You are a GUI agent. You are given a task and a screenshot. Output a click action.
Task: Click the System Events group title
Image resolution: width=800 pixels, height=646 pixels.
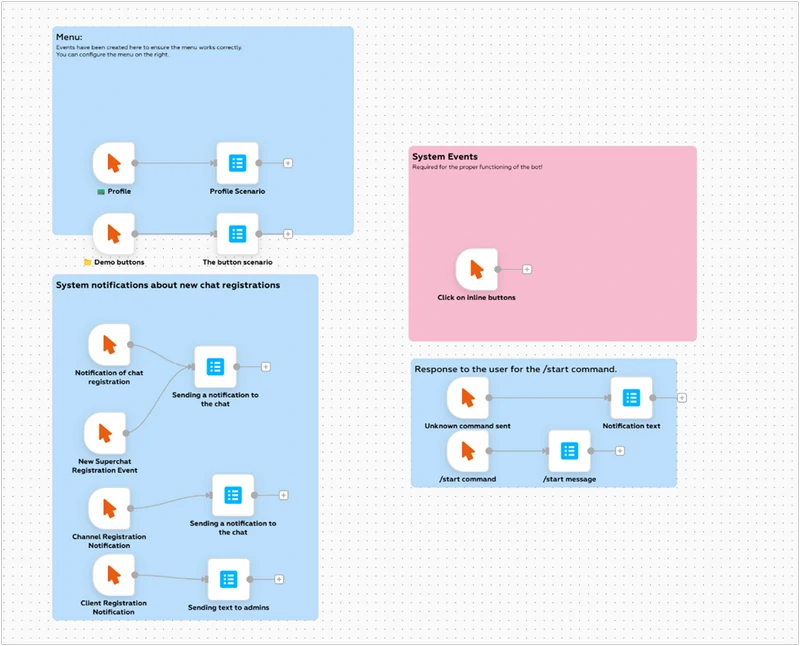click(x=445, y=157)
